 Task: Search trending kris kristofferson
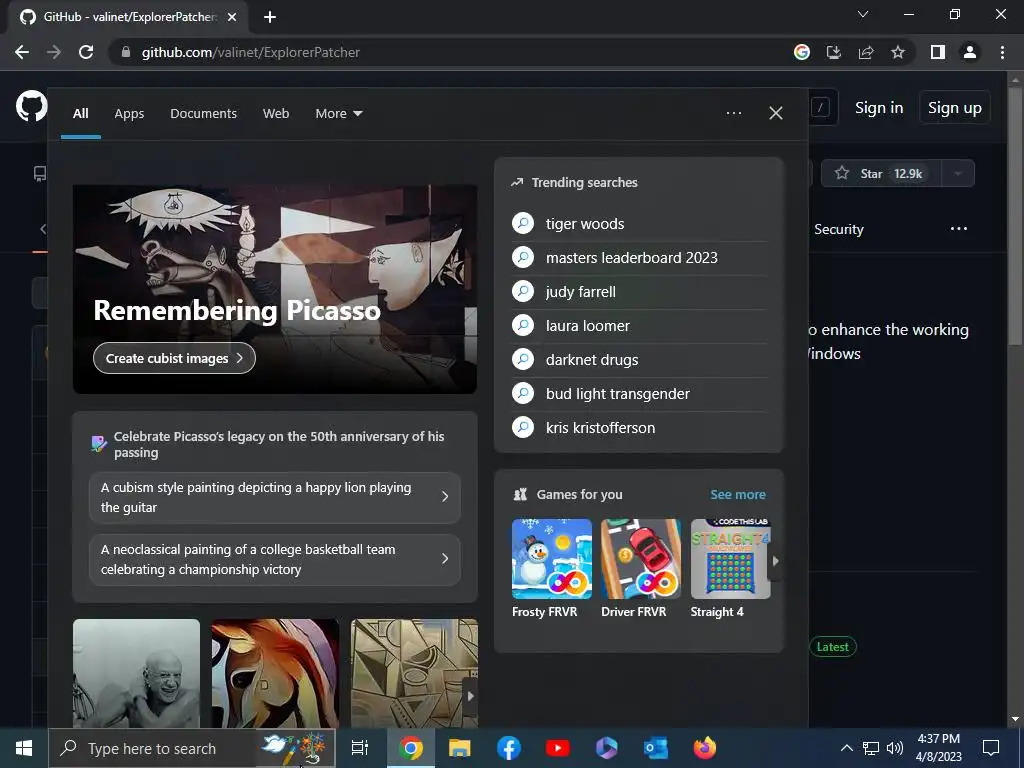tap(600, 428)
